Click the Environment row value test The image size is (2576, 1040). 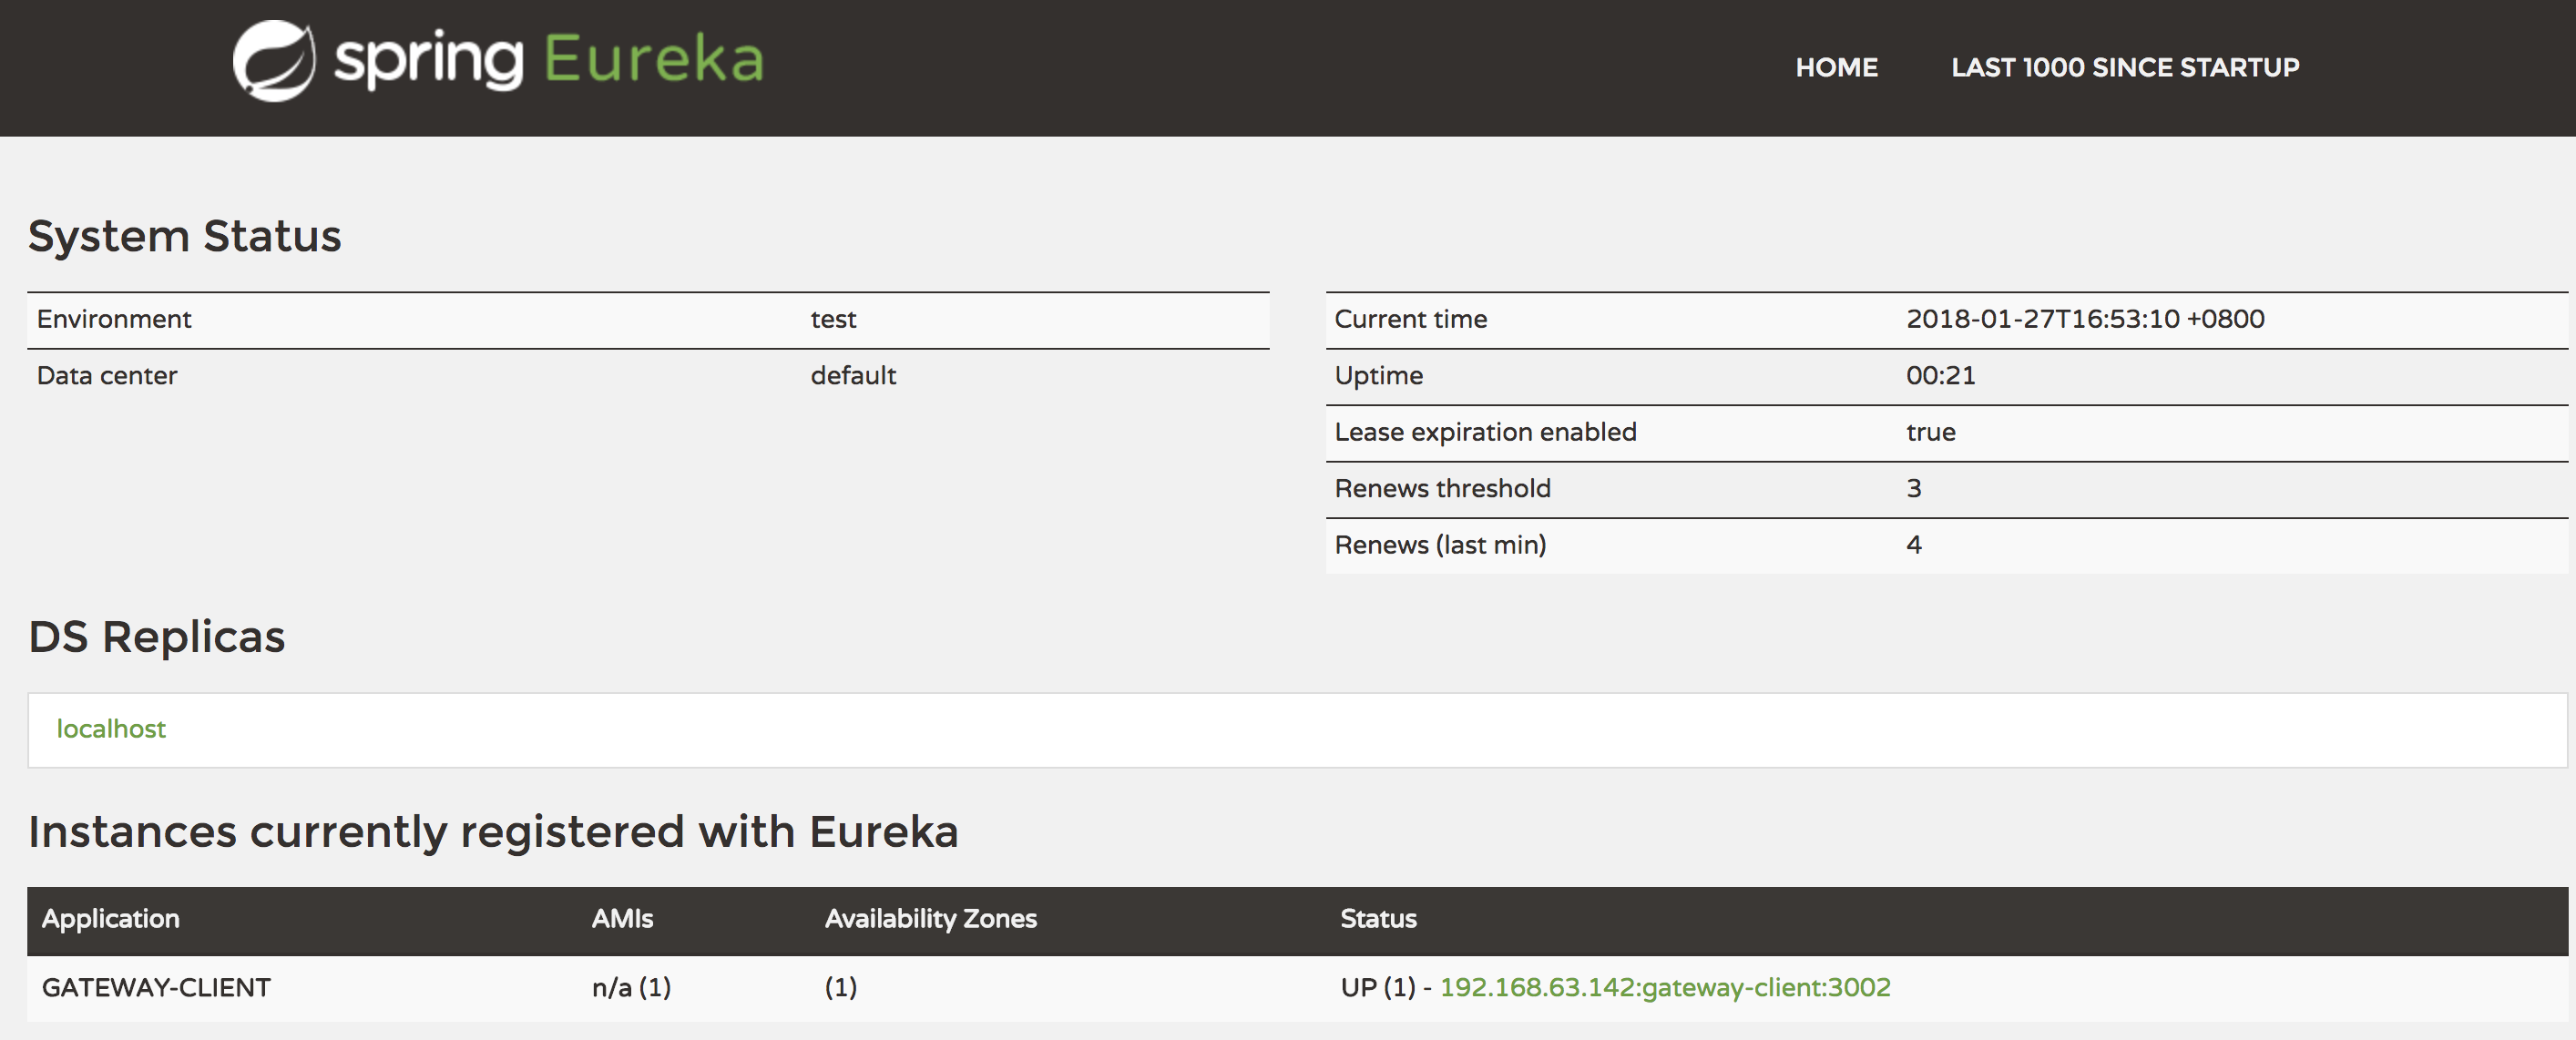coord(833,319)
